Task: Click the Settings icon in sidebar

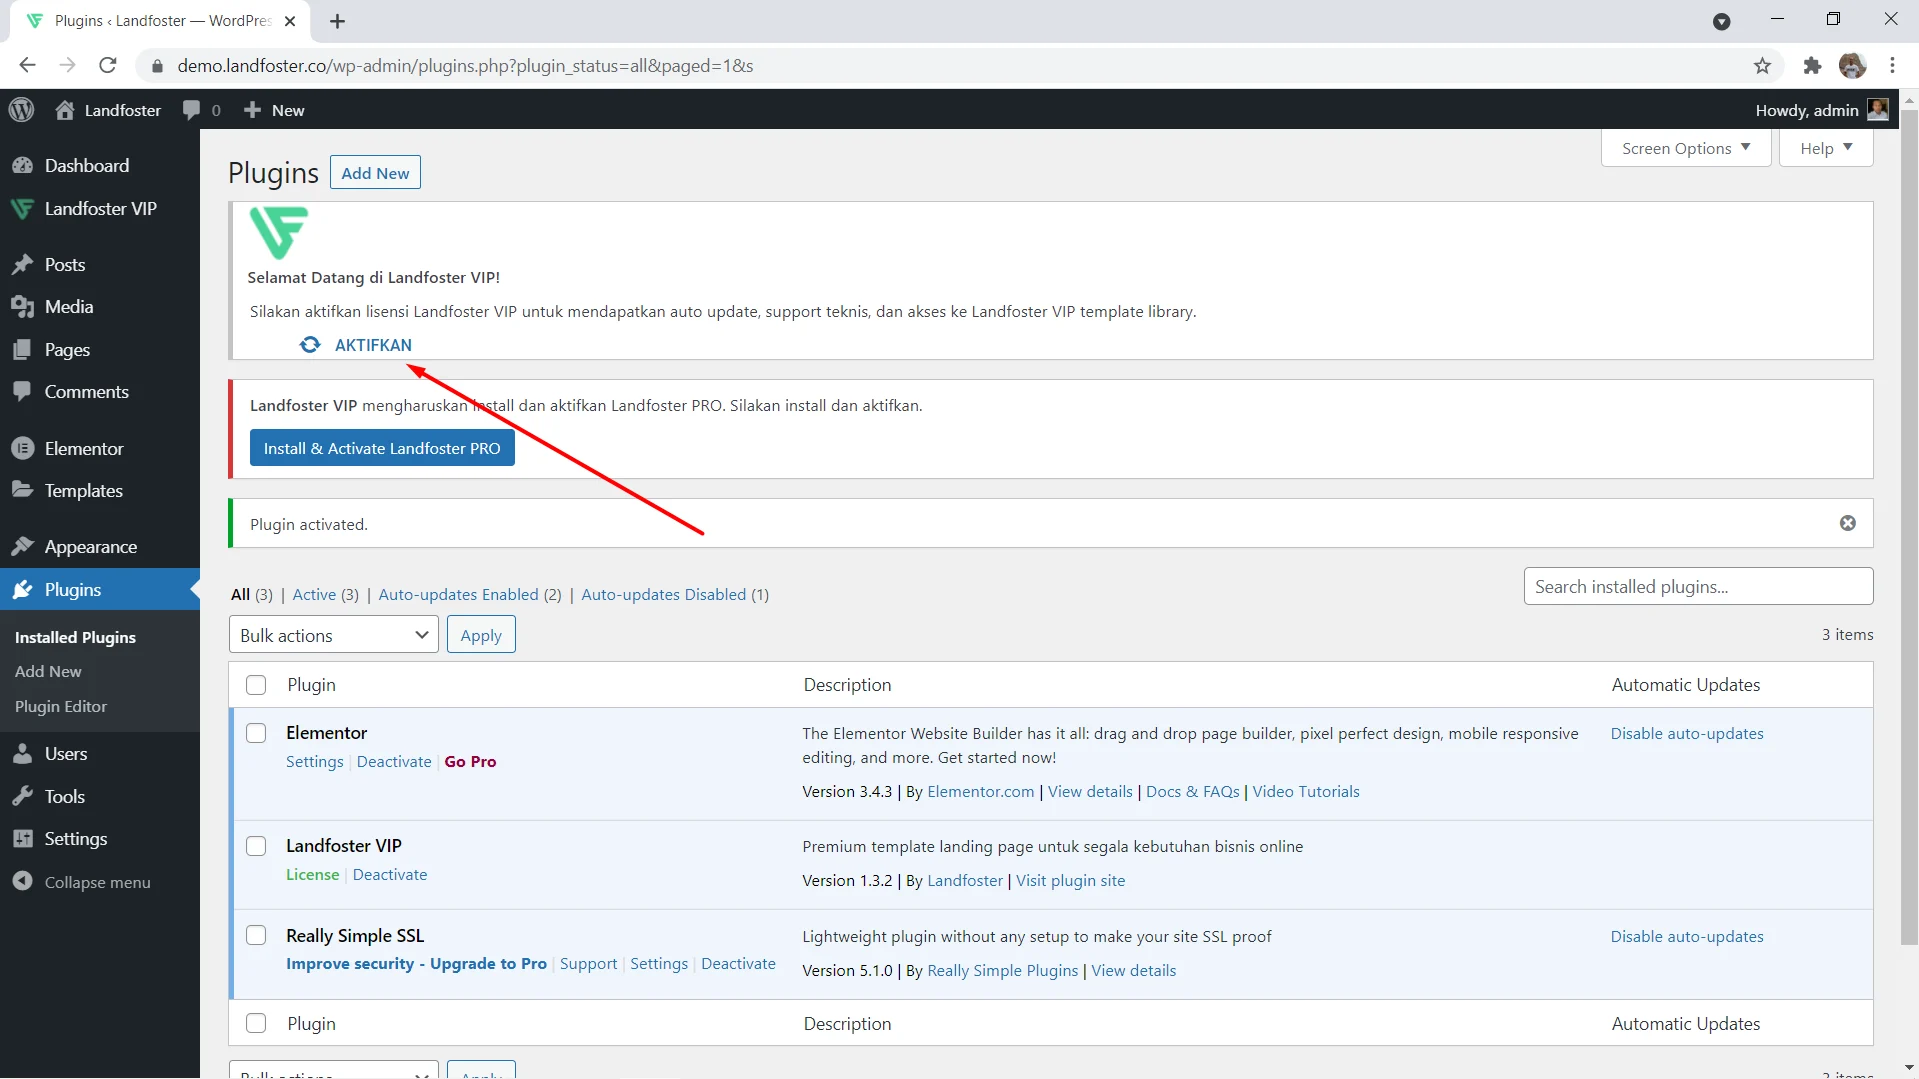Action: tap(23, 839)
